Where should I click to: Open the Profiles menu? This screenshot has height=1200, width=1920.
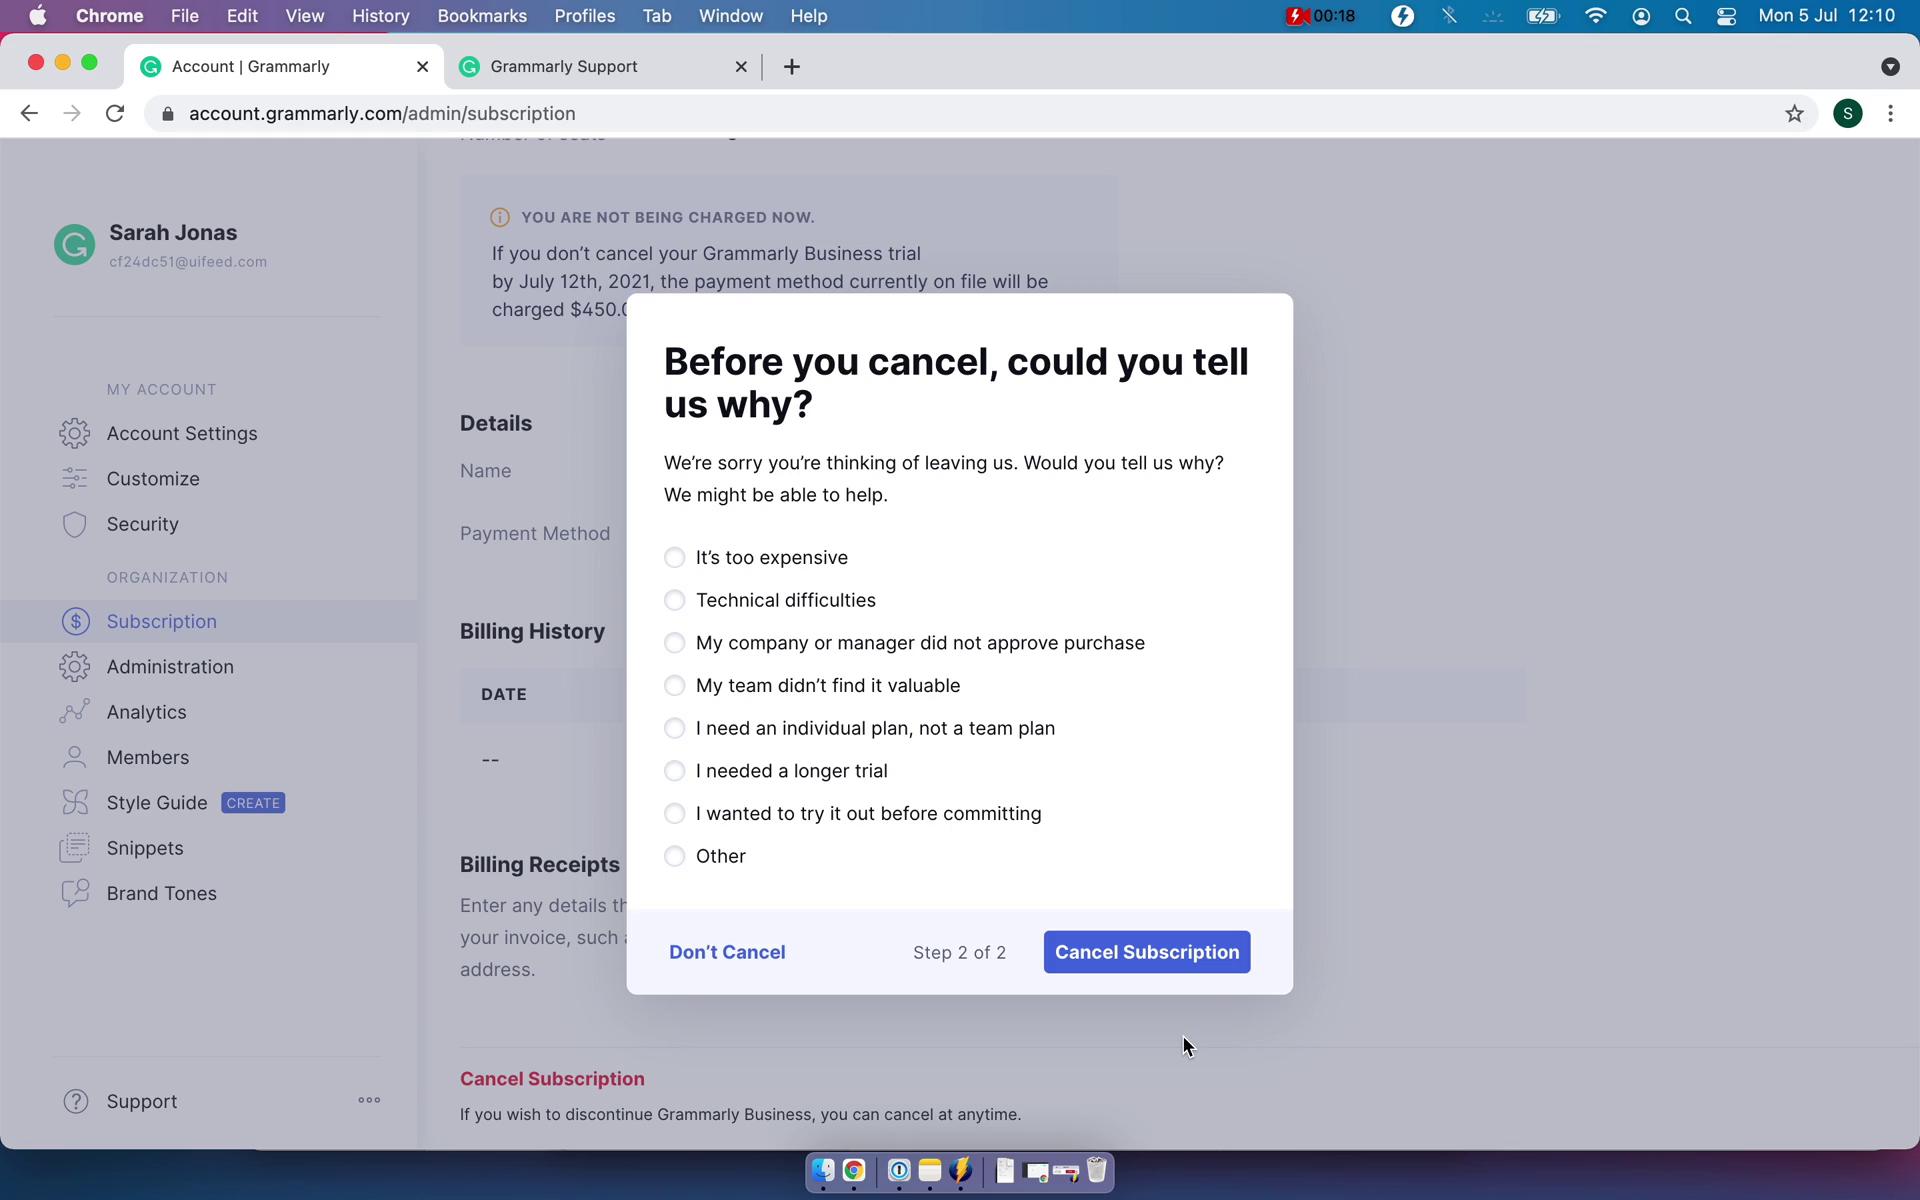(585, 16)
